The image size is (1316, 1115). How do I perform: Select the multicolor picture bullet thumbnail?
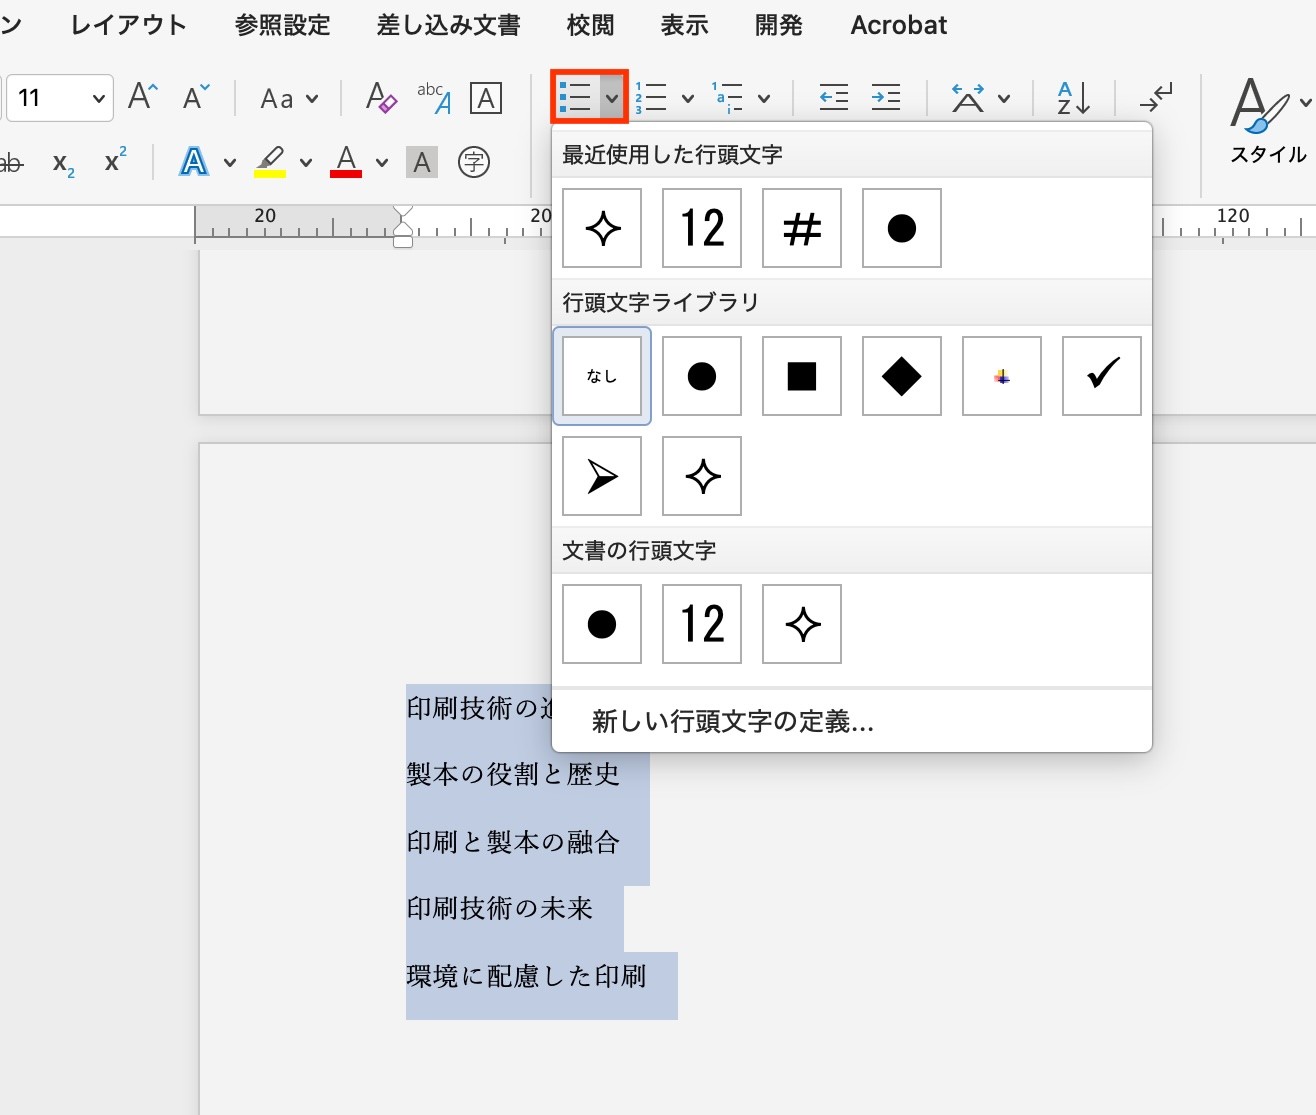click(1002, 376)
